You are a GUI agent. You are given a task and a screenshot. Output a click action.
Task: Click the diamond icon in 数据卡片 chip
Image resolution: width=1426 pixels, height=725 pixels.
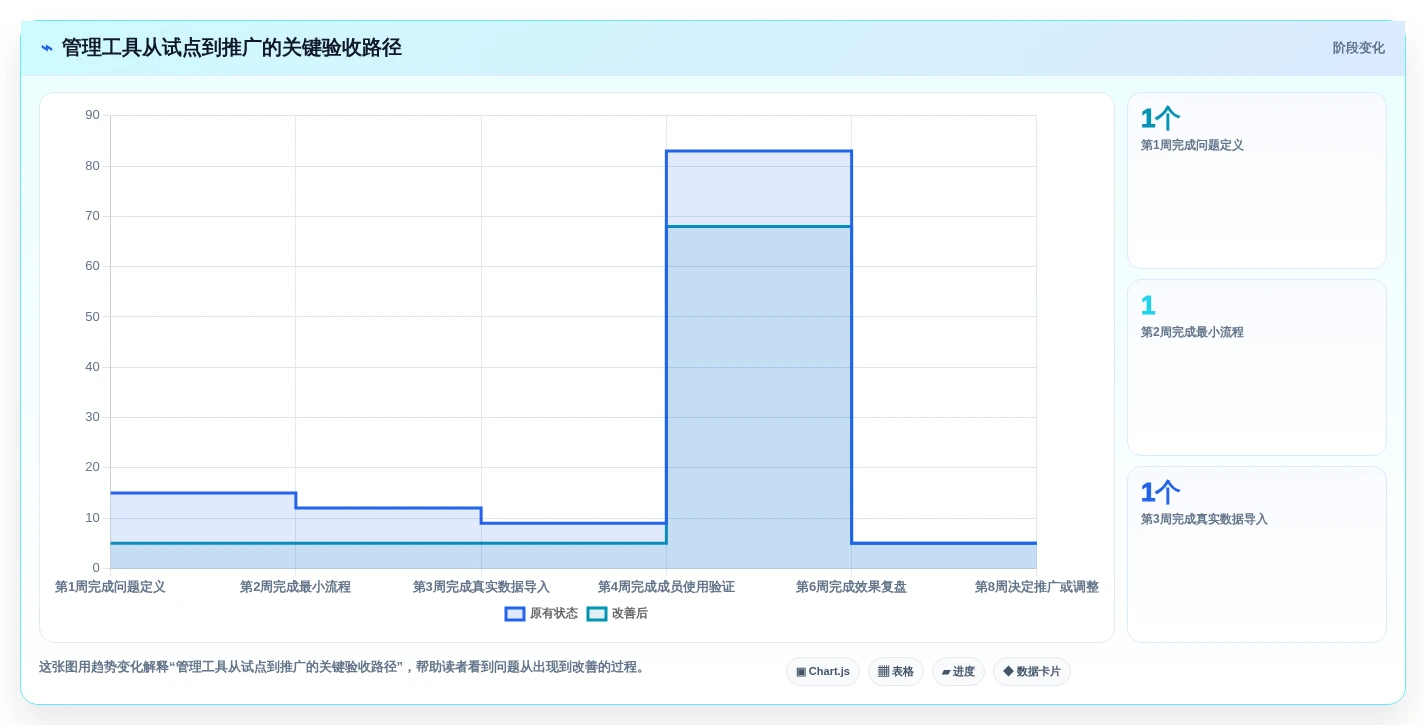pyautogui.click(x=1008, y=672)
